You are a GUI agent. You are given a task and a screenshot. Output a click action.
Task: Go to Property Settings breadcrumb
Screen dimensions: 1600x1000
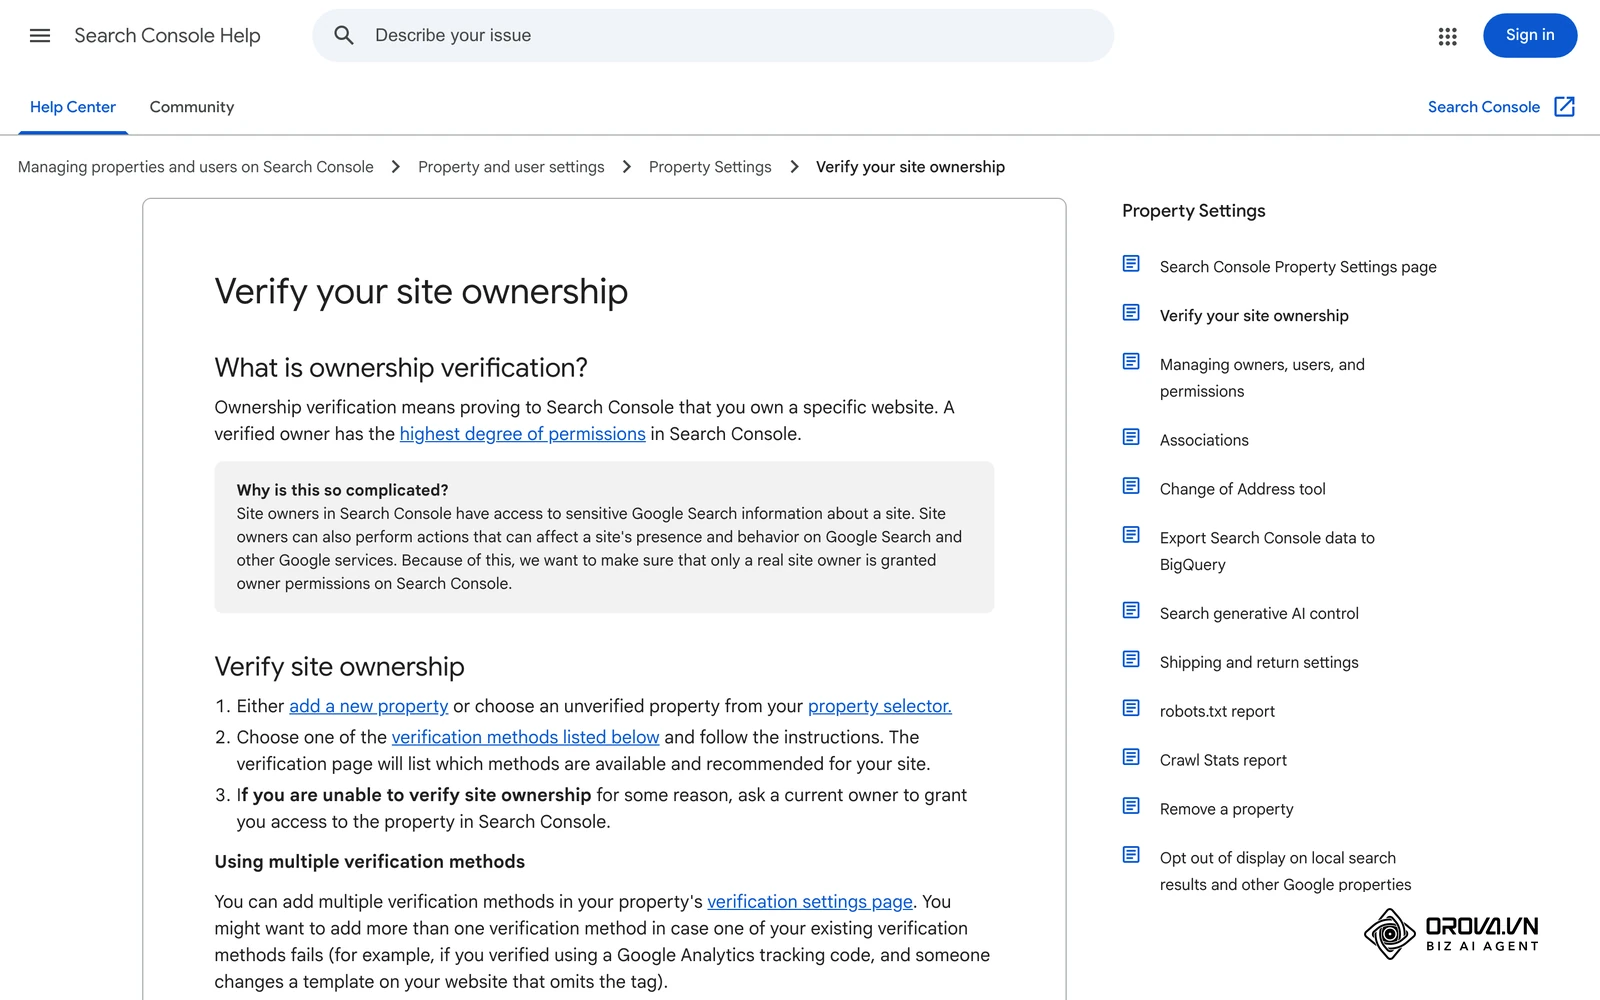pos(710,167)
